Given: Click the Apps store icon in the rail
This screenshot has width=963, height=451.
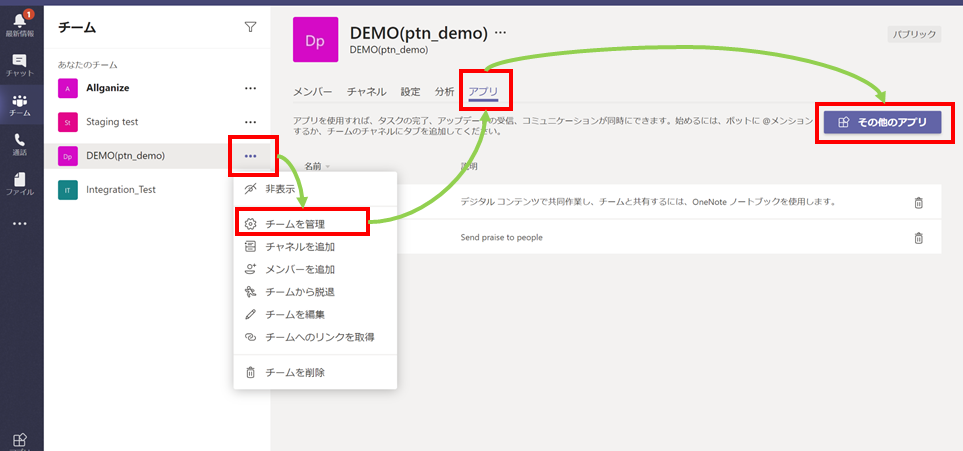Looking at the screenshot, I should [x=20, y=441].
